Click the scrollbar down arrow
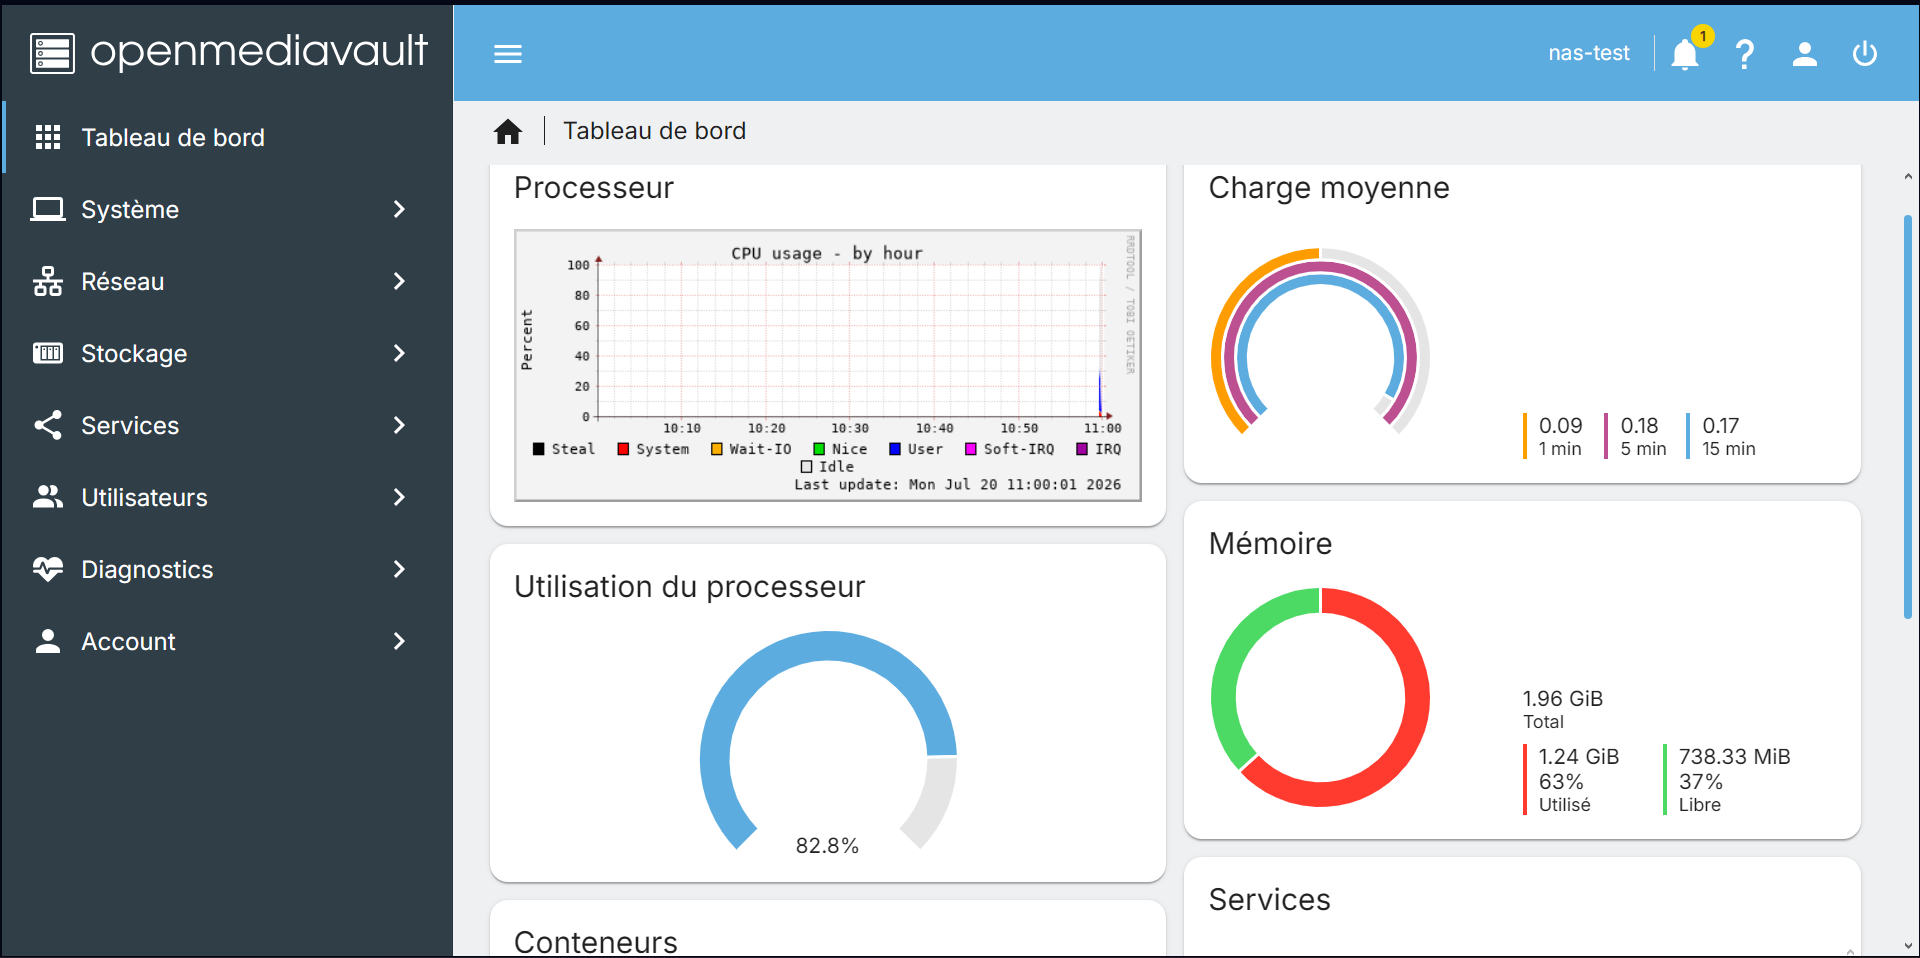The image size is (1920, 958). click(x=1908, y=946)
